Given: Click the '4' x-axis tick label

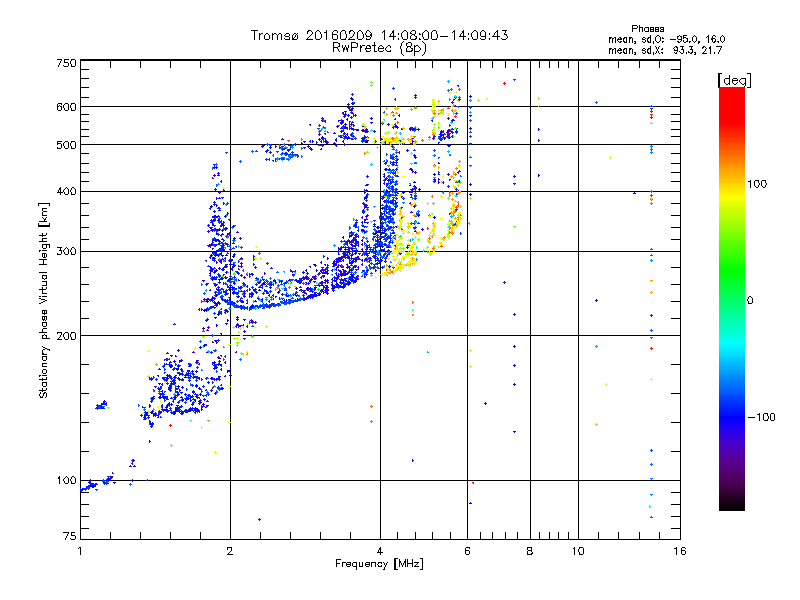Looking at the screenshot, I should pyautogui.click(x=380, y=551).
